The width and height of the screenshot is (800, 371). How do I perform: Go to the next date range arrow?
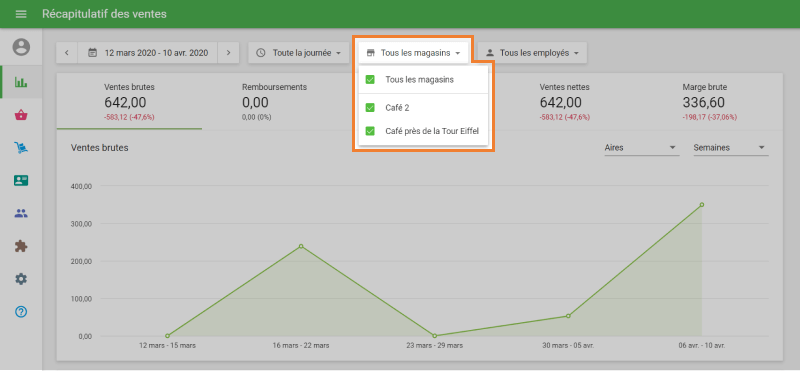[x=229, y=53]
